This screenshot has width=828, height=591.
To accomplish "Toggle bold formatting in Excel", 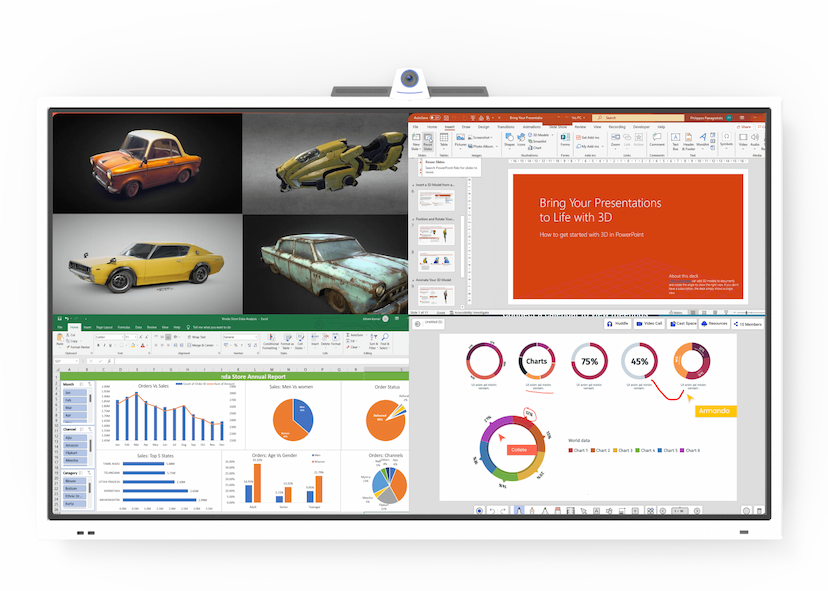I will [98, 345].
